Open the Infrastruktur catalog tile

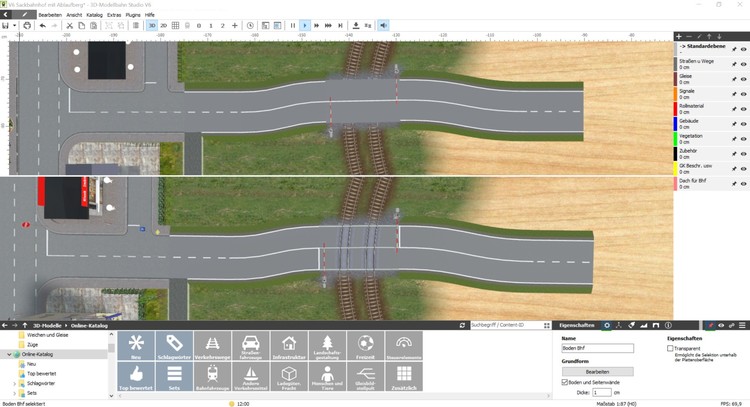(x=289, y=345)
